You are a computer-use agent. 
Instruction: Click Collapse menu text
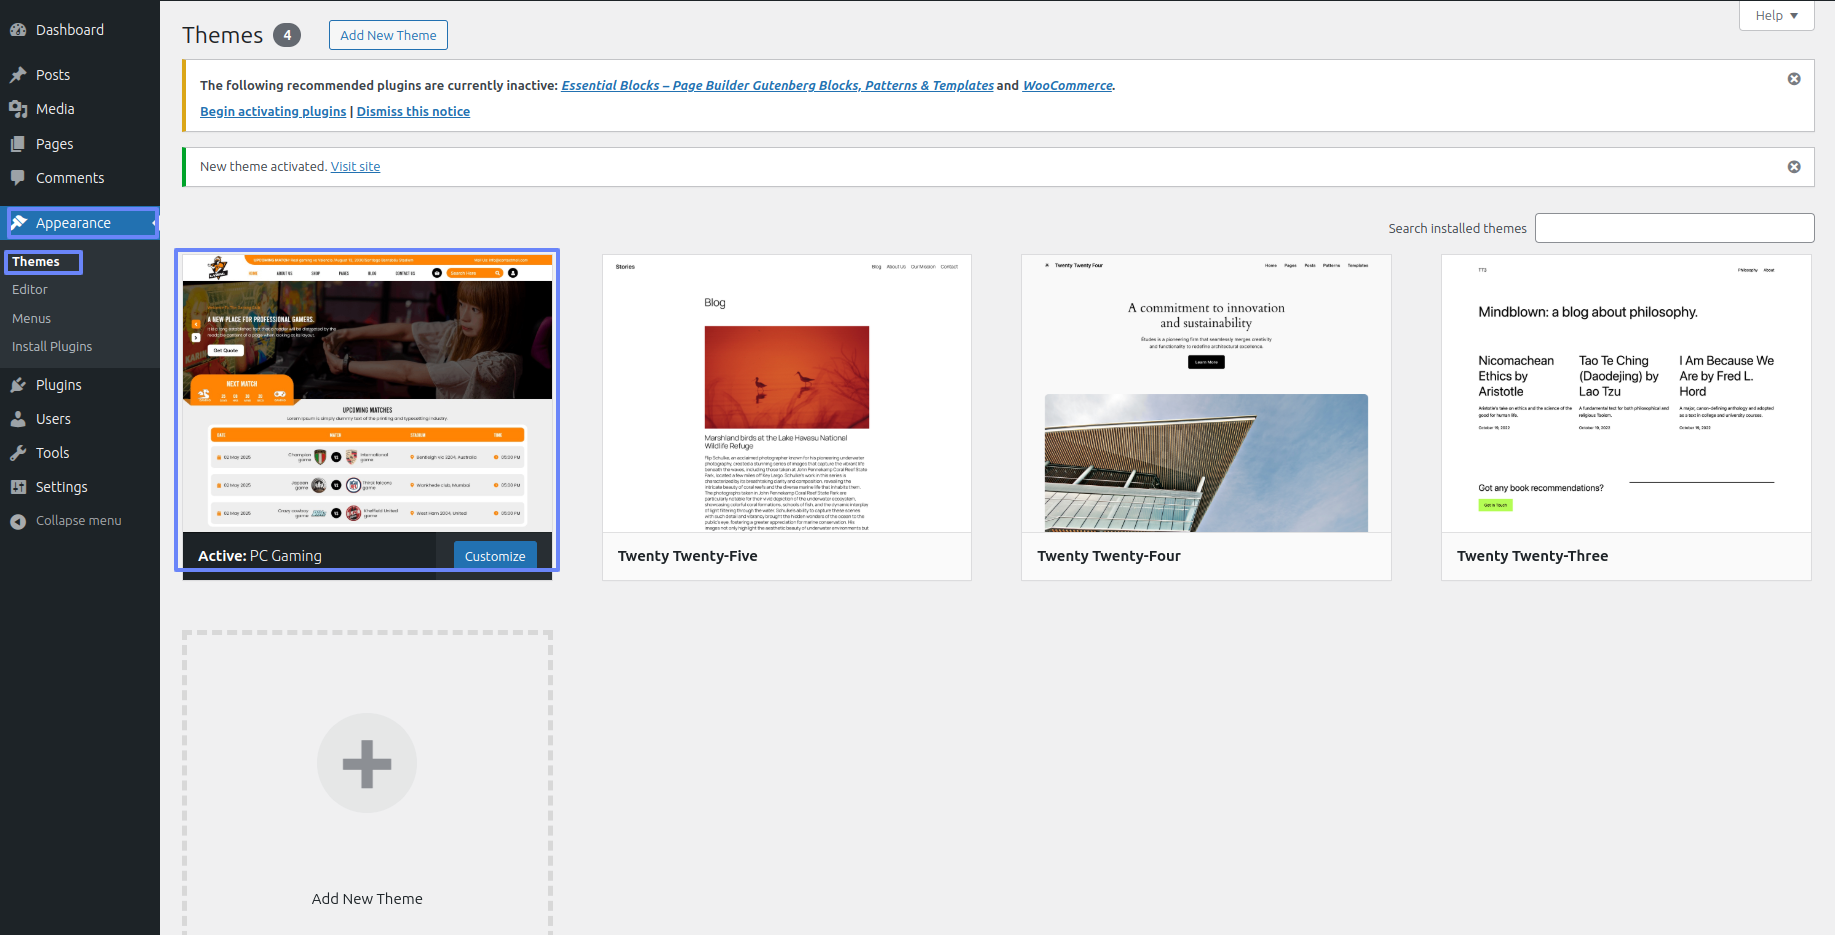(79, 521)
